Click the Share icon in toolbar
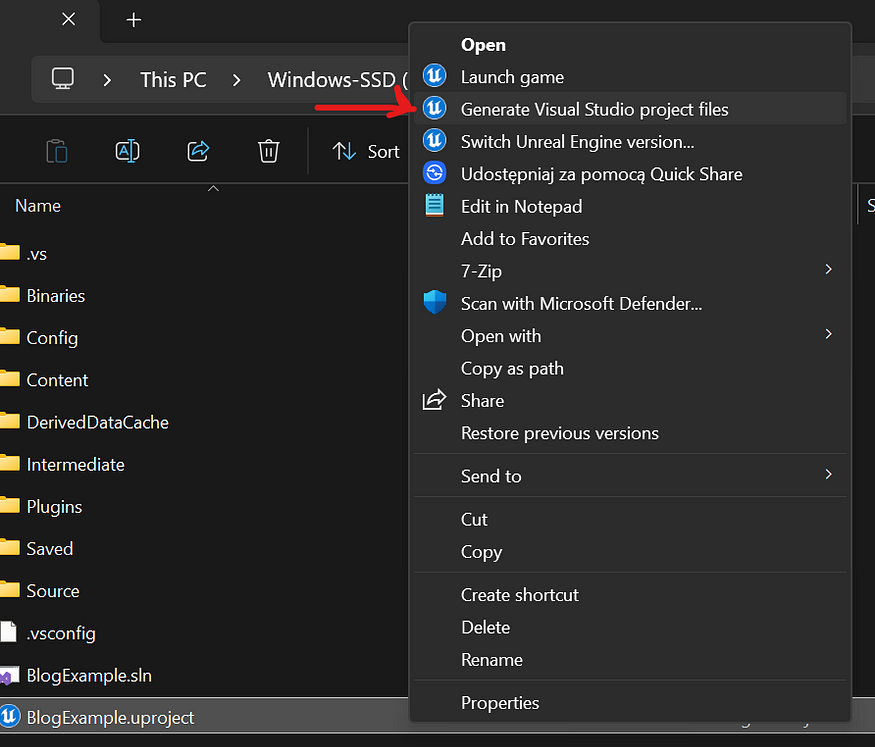Image resolution: width=875 pixels, height=747 pixels. tap(198, 151)
